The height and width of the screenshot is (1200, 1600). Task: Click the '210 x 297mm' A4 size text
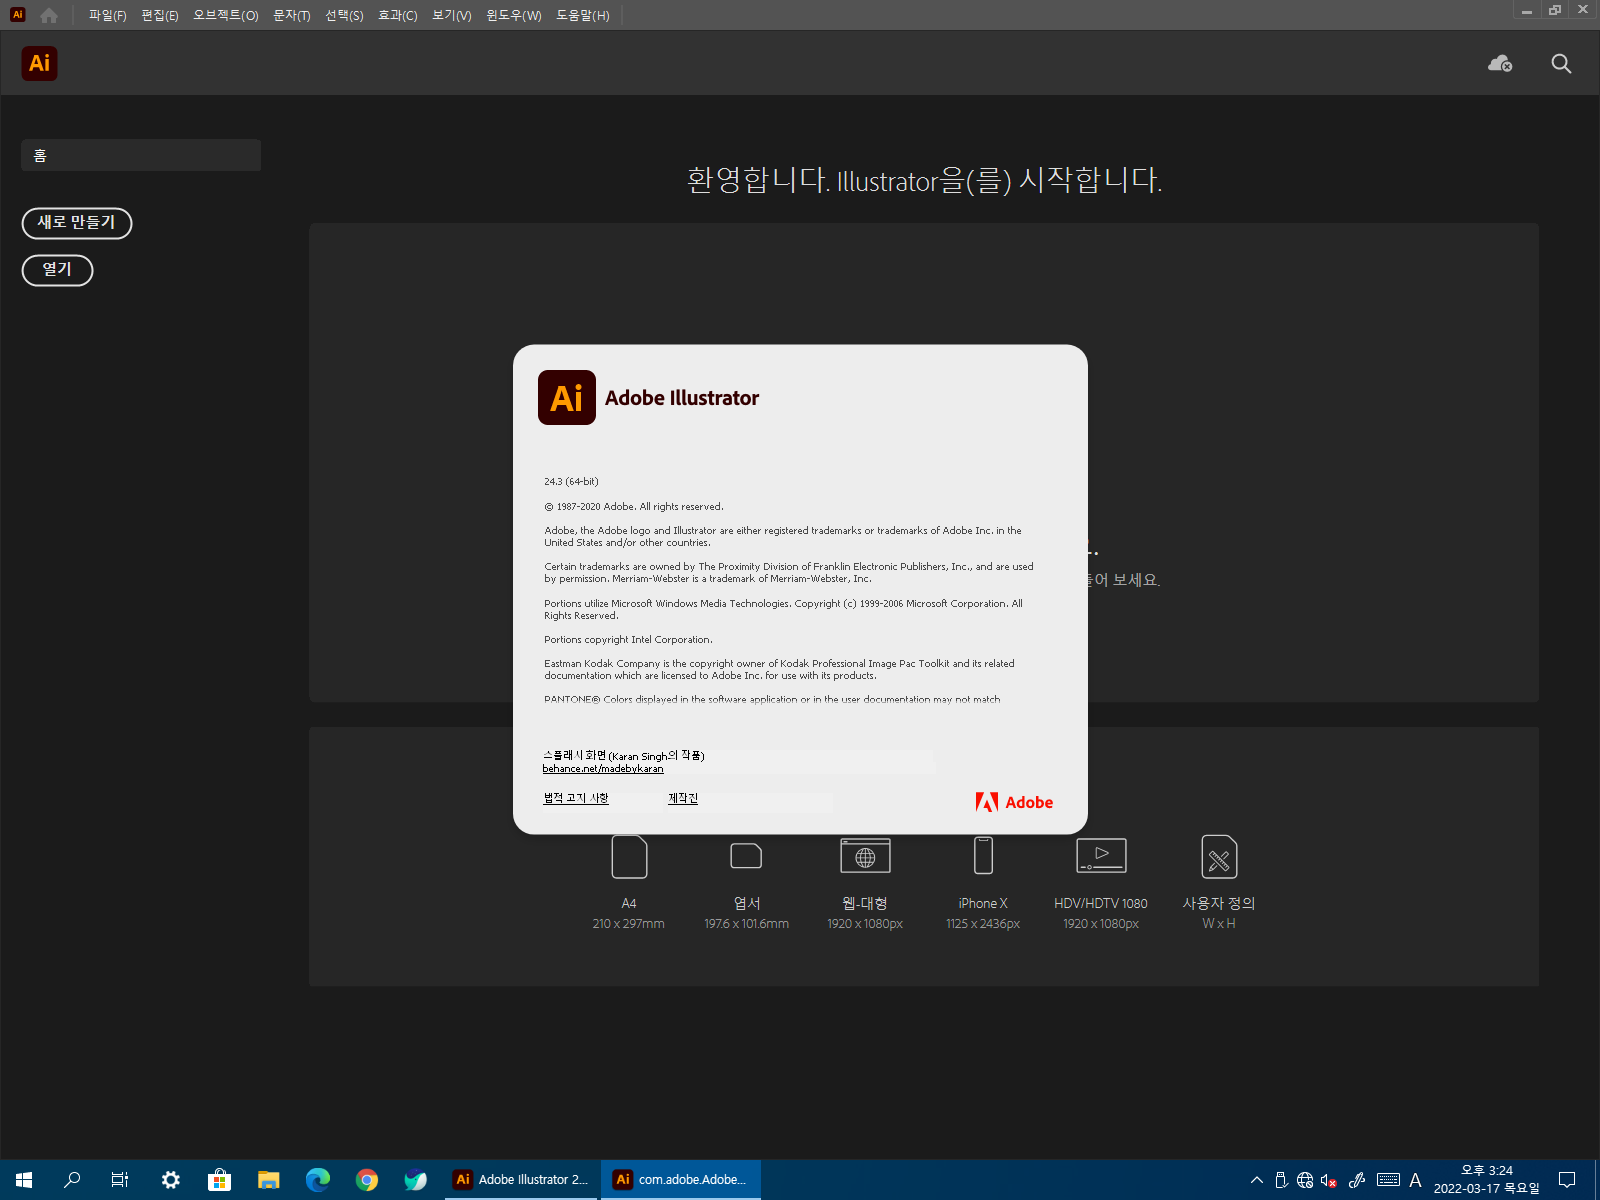(x=628, y=924)
